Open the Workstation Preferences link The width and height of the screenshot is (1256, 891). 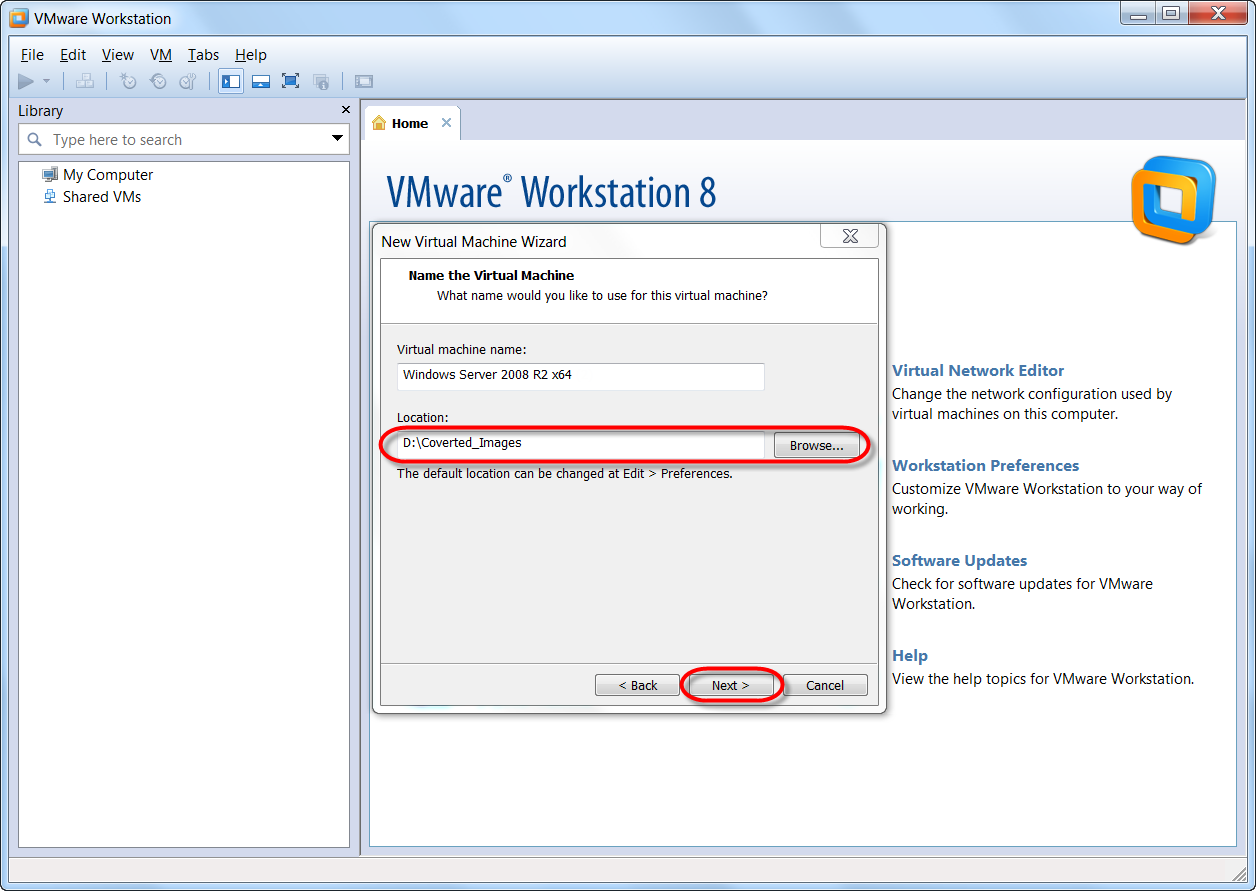pyautogui.click(x=985, y=465)
